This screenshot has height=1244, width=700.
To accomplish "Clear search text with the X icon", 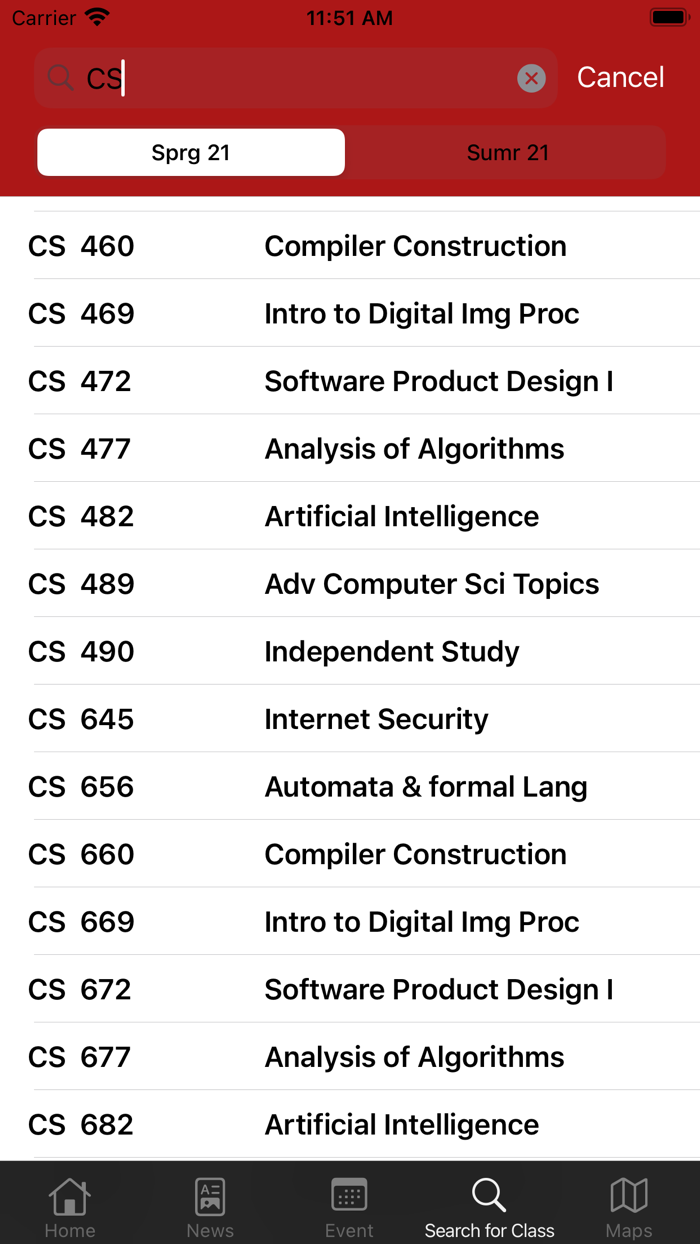I will (531, 78).
